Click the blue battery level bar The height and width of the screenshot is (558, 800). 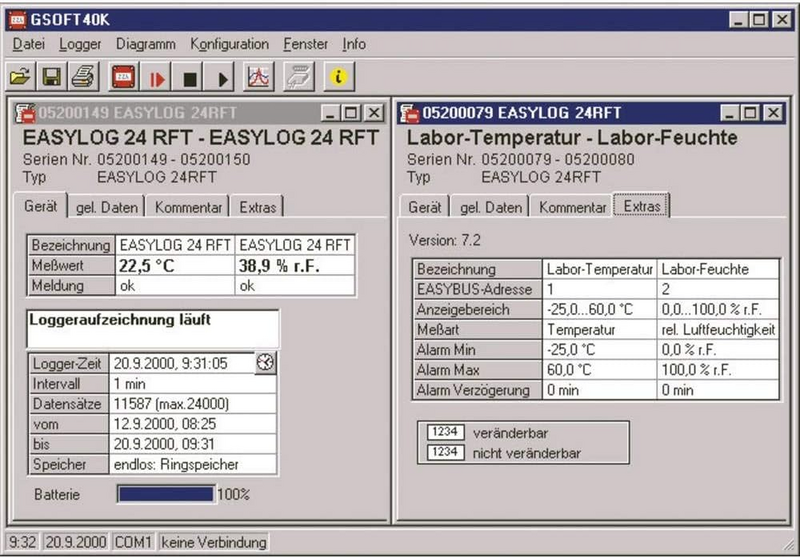pos(165,494)
